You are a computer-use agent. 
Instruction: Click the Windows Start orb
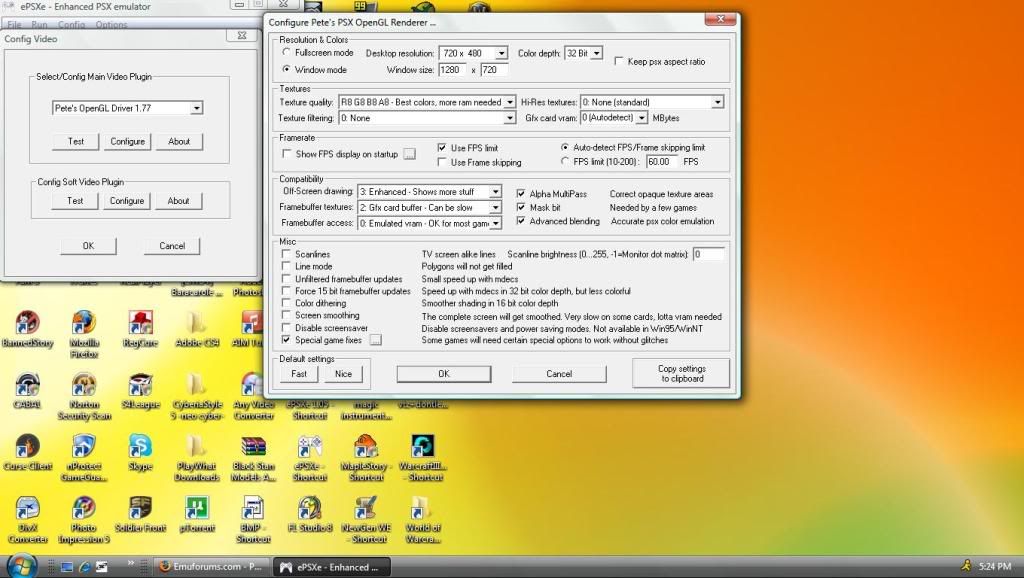click(22, 566)
